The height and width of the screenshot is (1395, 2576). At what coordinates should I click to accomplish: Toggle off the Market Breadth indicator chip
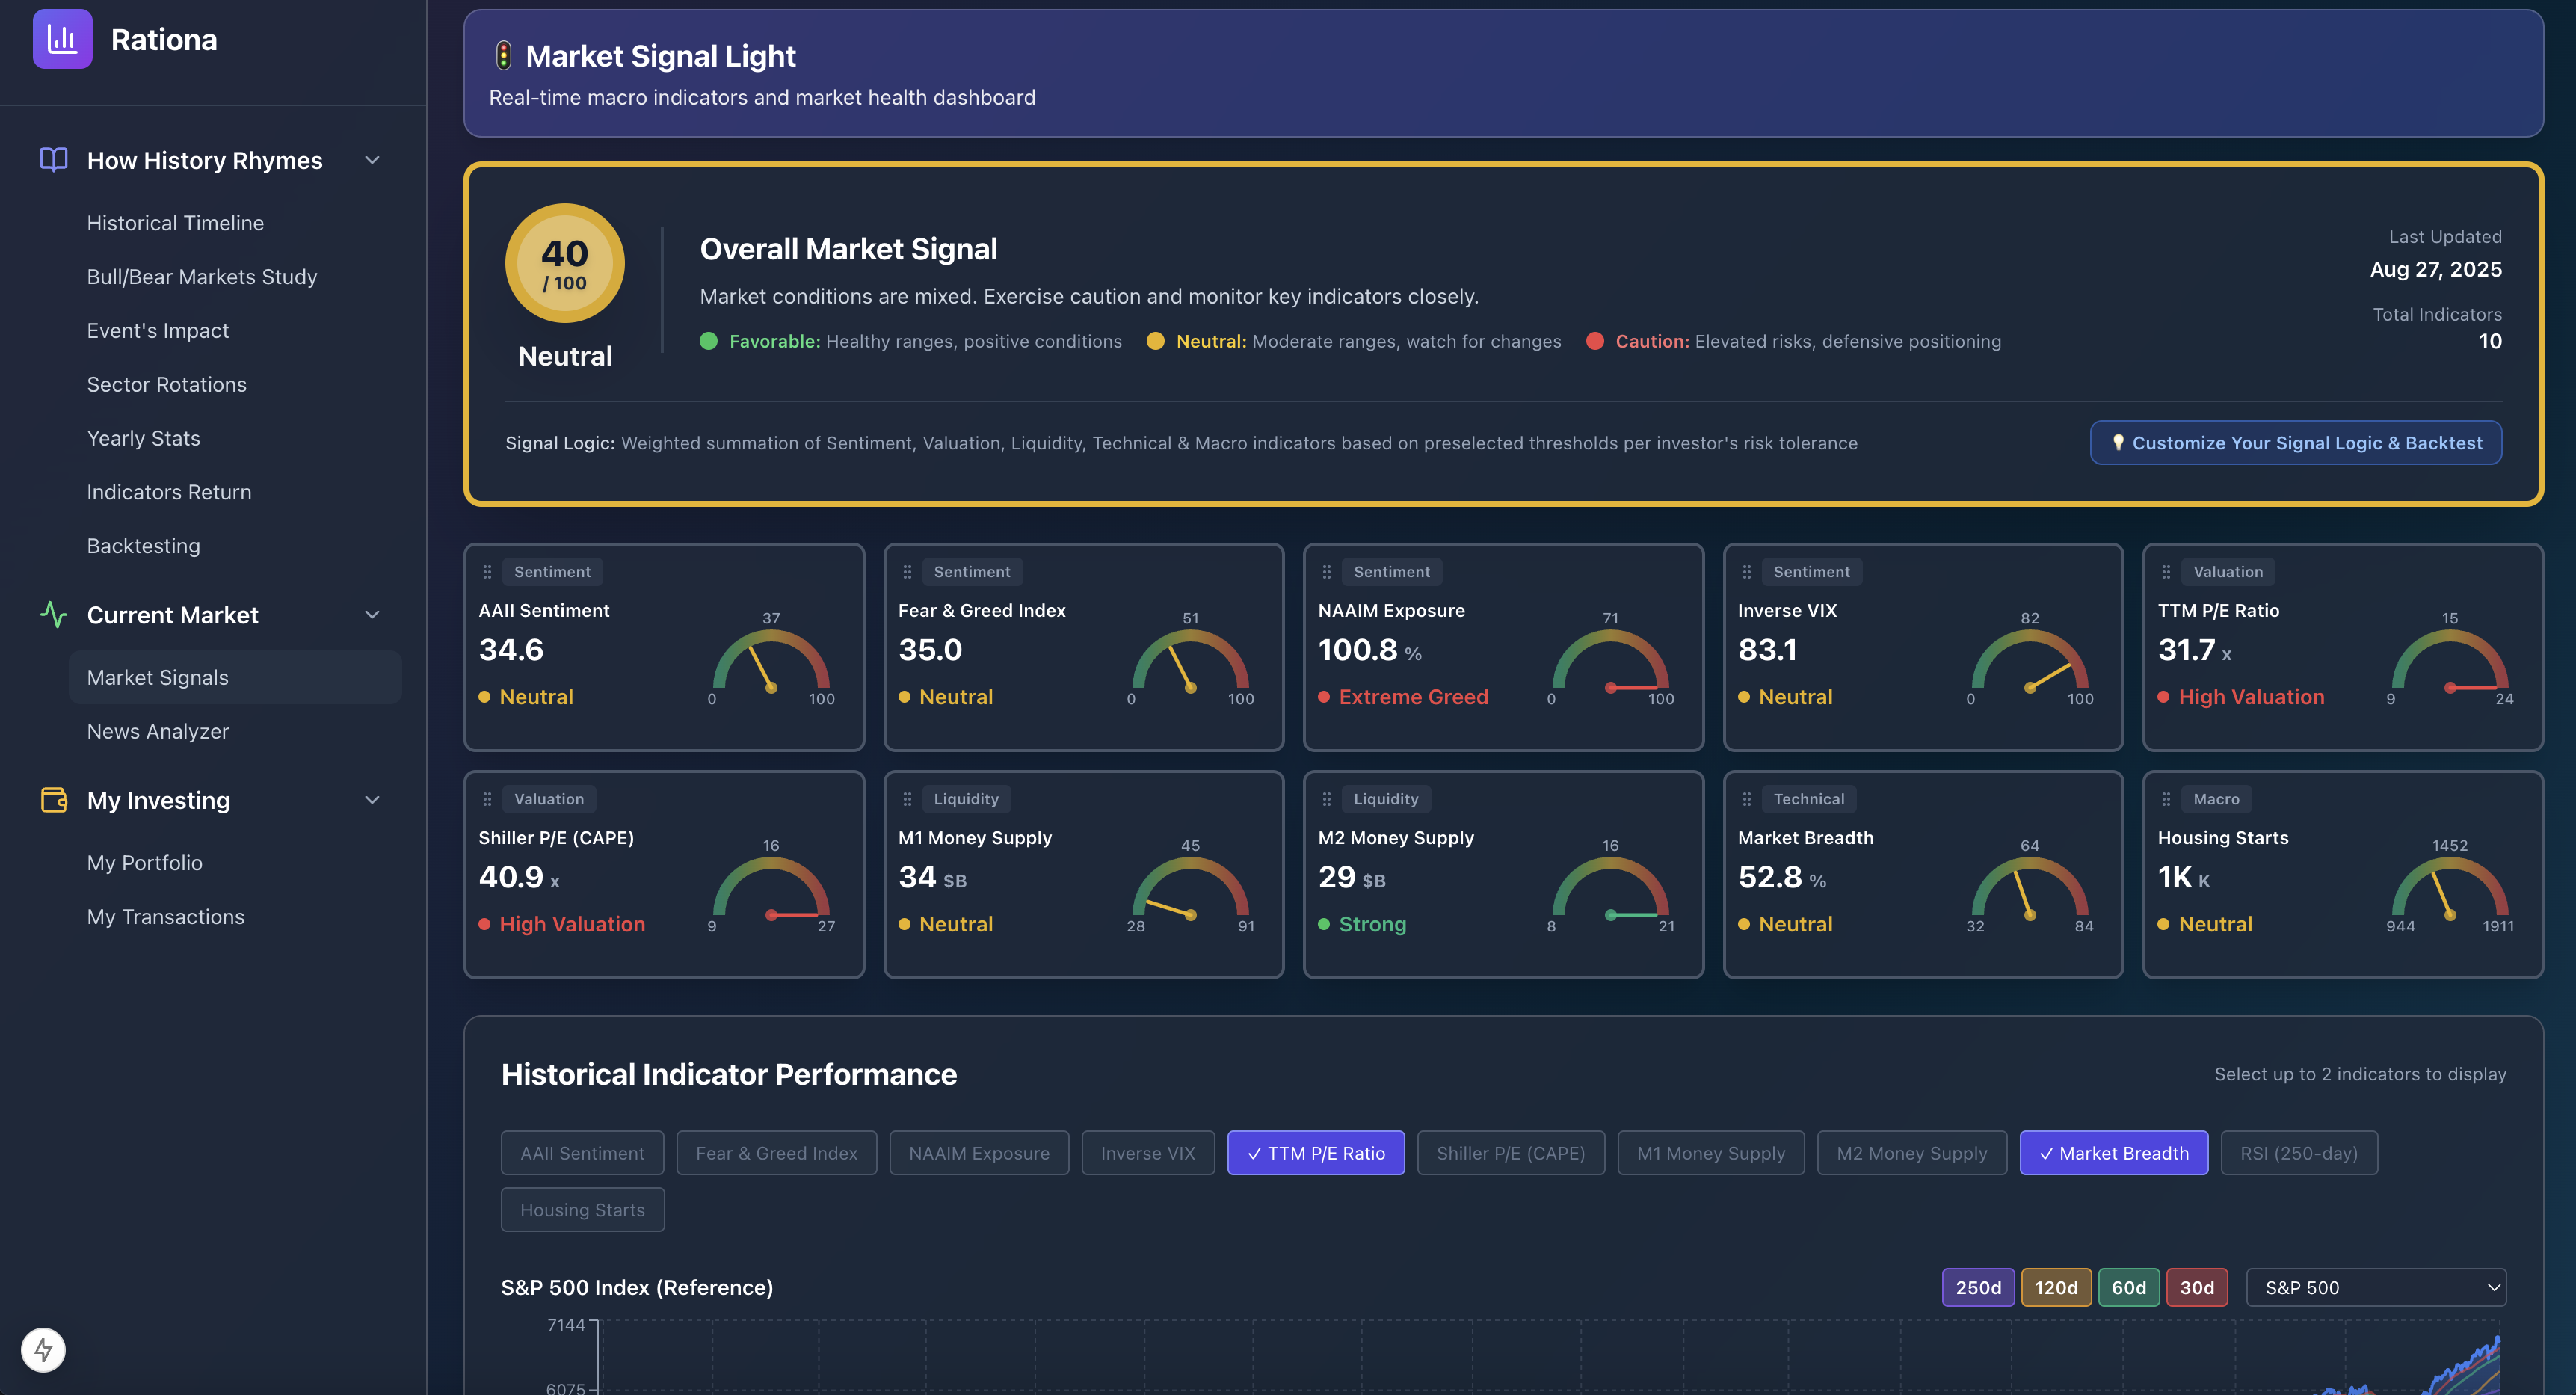2113,1152
